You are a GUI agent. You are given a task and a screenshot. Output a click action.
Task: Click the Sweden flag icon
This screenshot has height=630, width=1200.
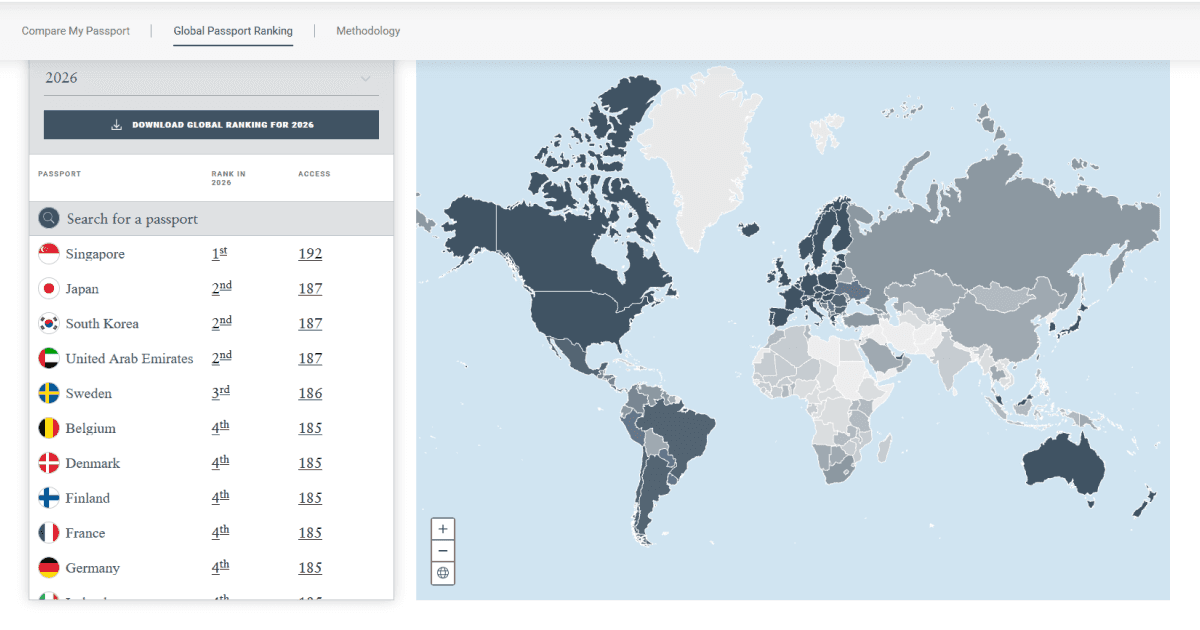49,393
